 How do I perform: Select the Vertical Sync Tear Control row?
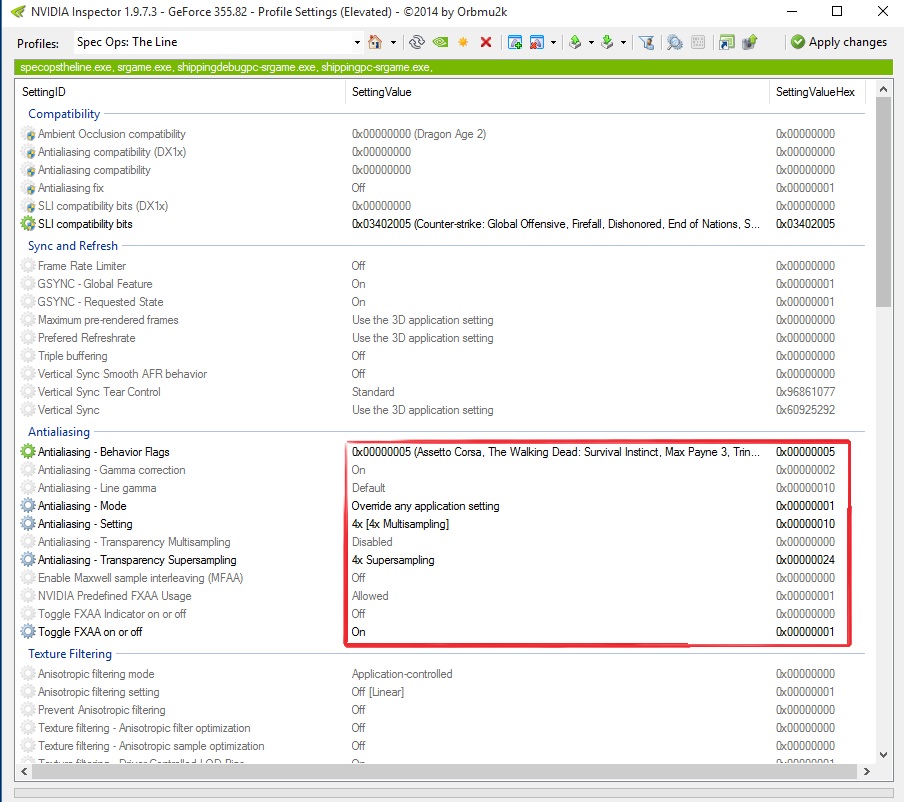442,391
